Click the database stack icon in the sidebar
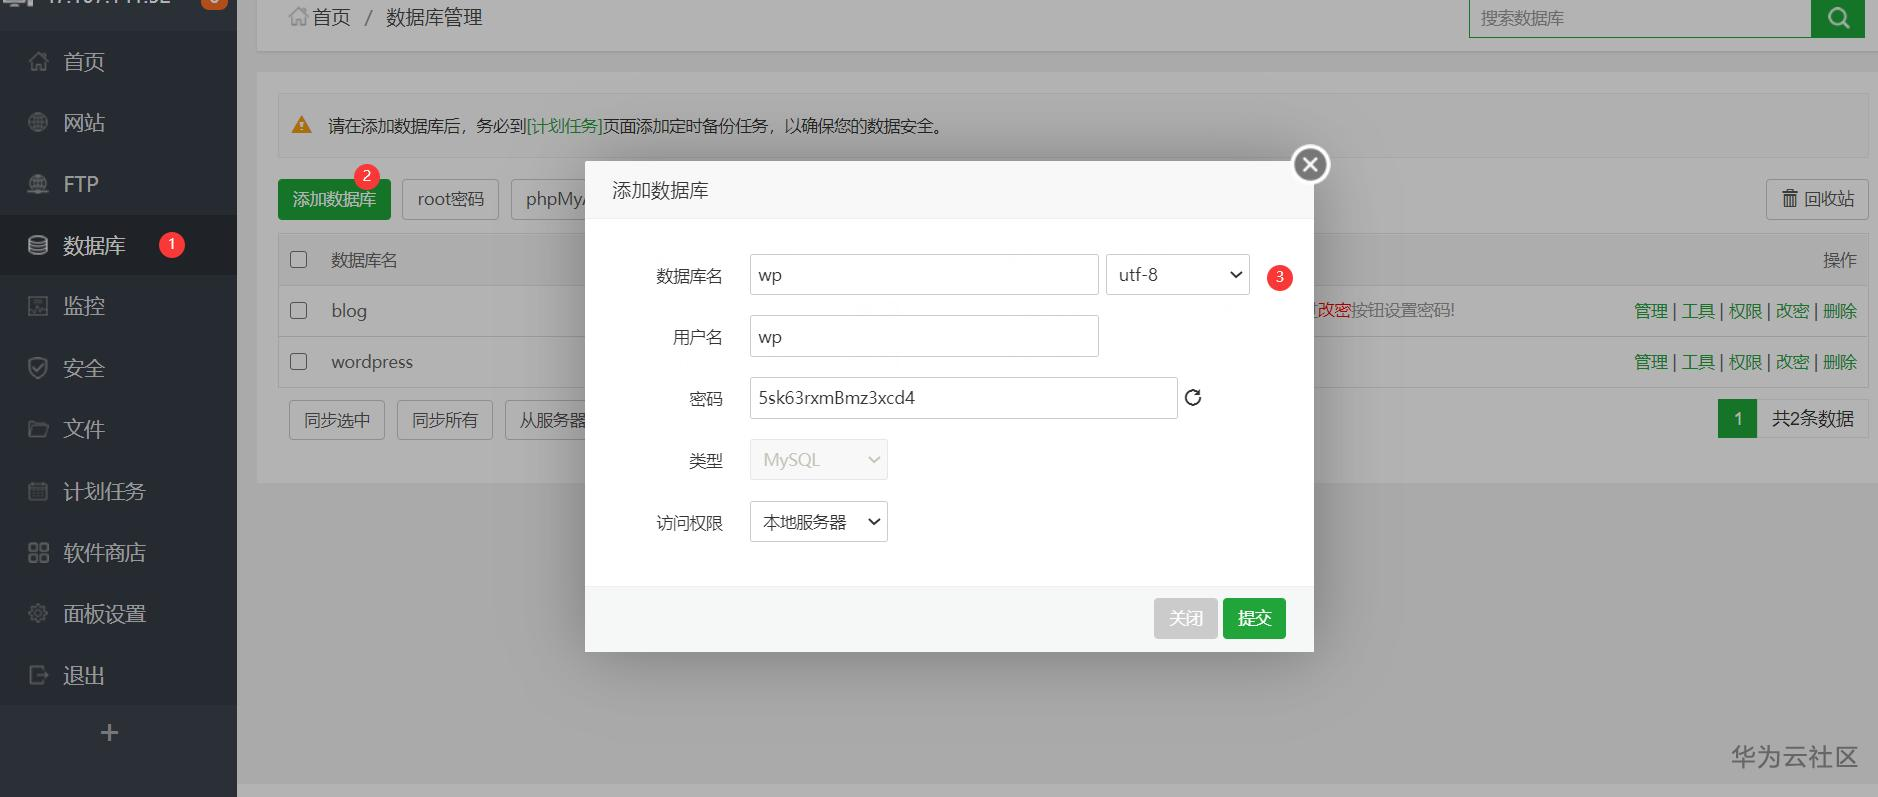 [38, 245]
